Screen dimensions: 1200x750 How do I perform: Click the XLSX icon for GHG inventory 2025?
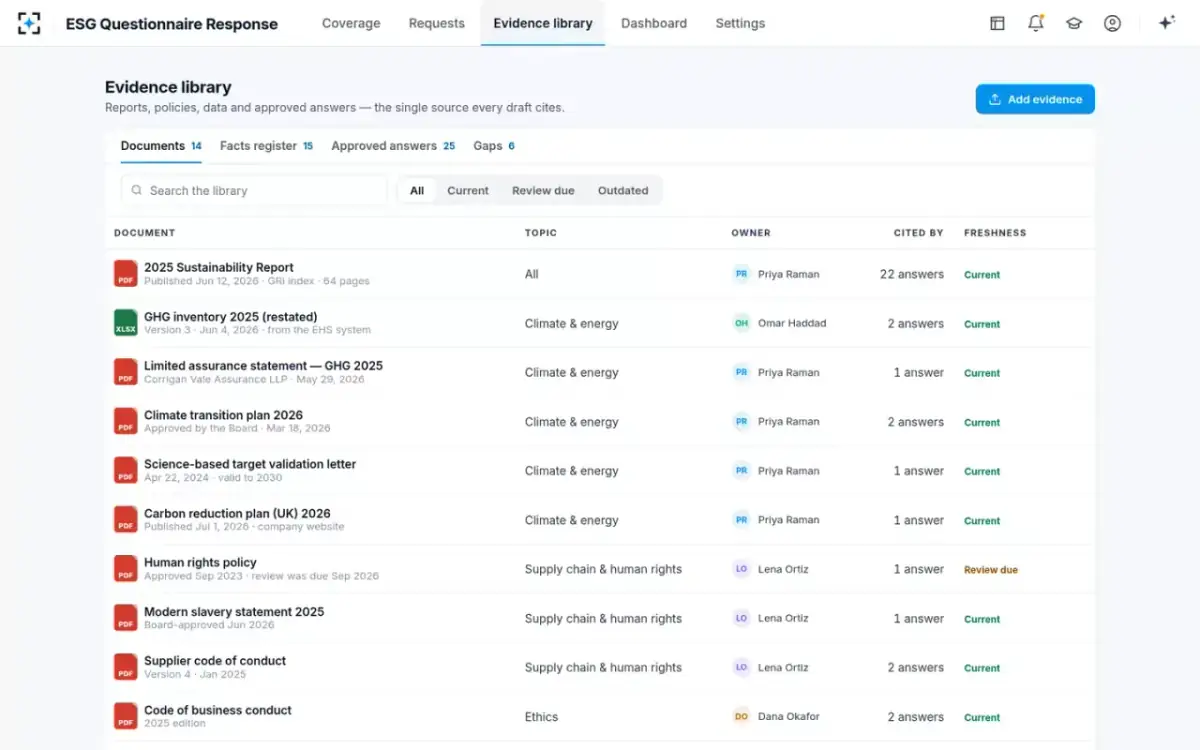[126, 323]
